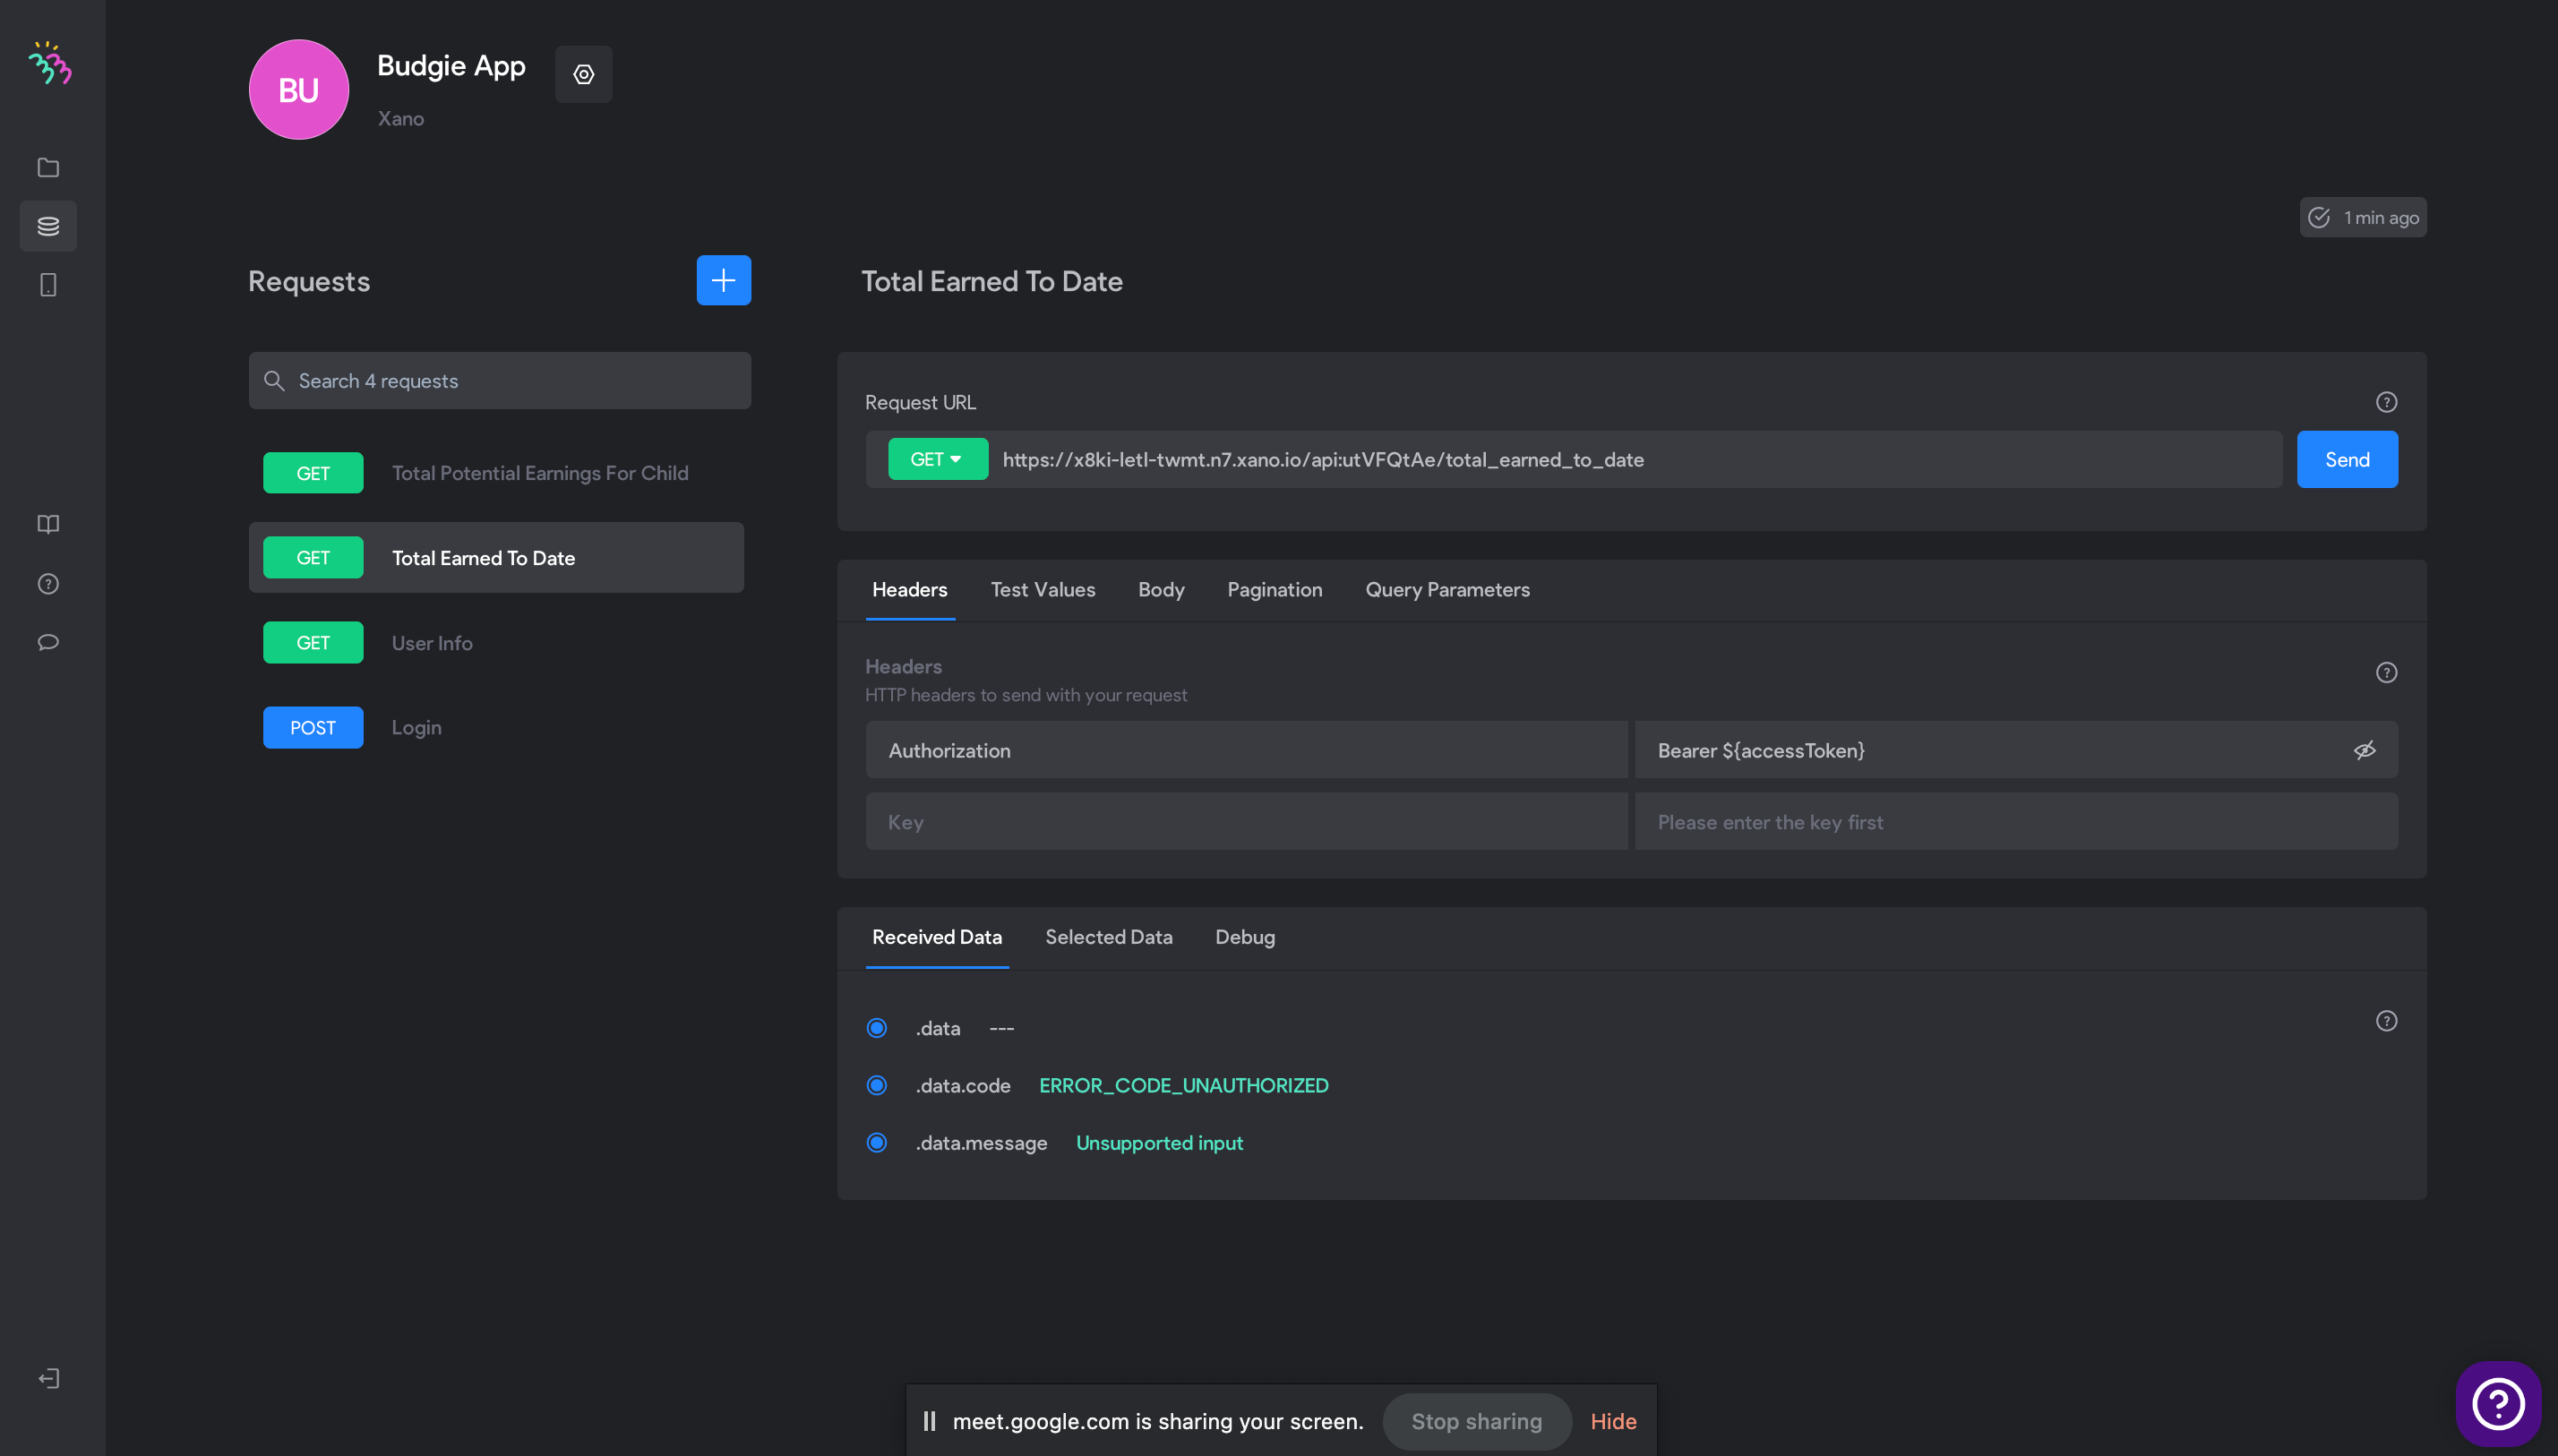Click Request URL help question icon
The height and width of the screenshot is (1456, 2558).
click(2386, 402)
